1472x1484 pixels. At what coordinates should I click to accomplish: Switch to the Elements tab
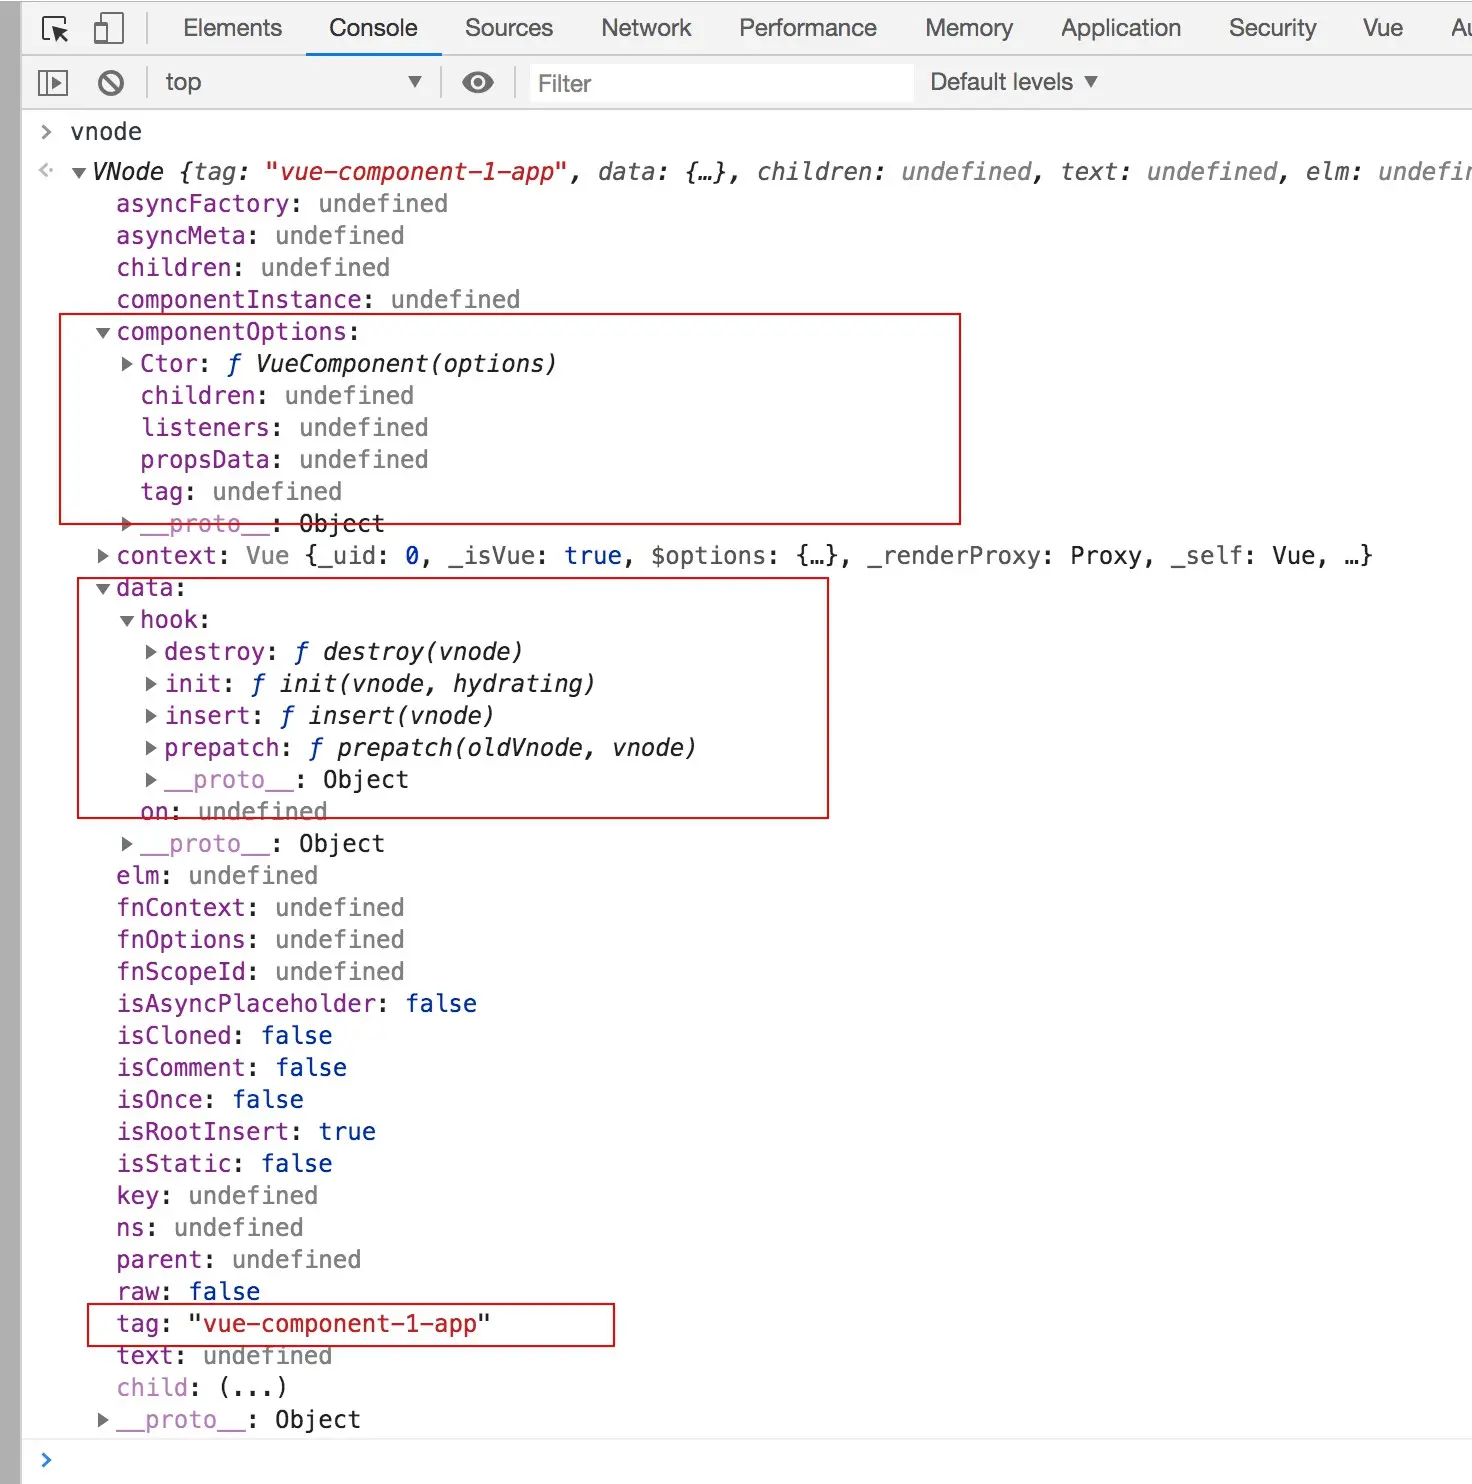[232, 28]
